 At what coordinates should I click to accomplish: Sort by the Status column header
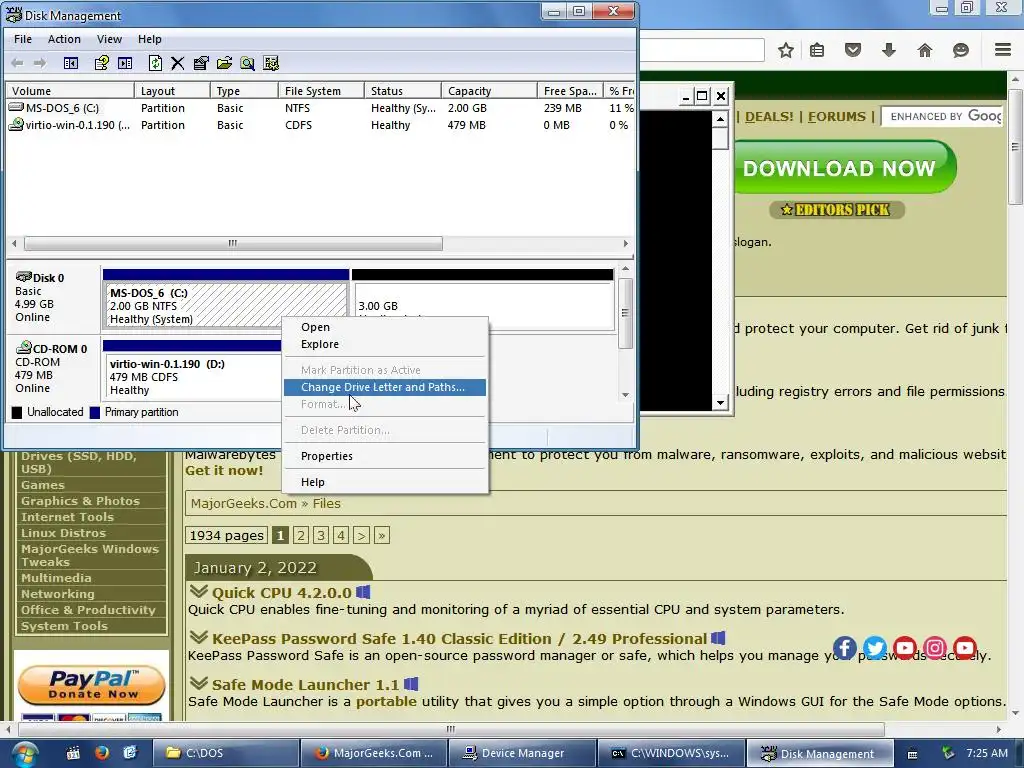pyautogui.click(x=402, y=91)
